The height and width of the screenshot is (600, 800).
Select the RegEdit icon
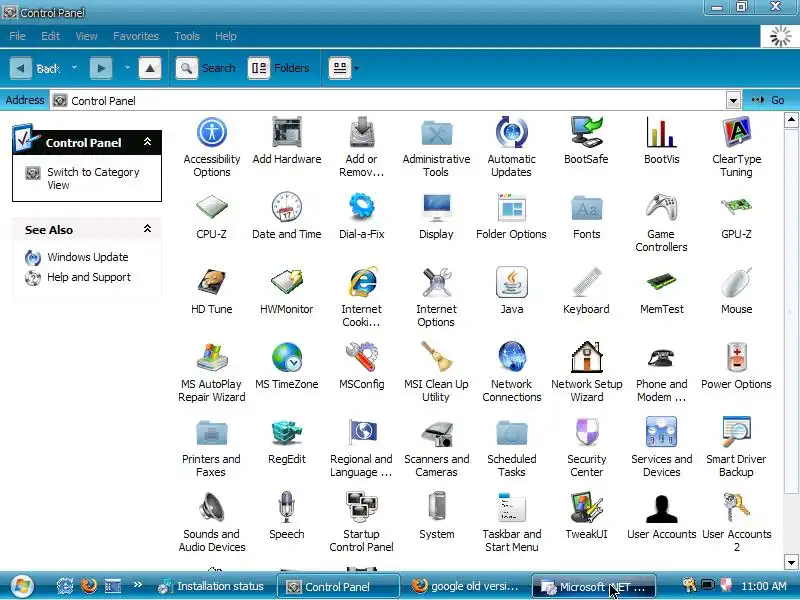click(287, 432)
